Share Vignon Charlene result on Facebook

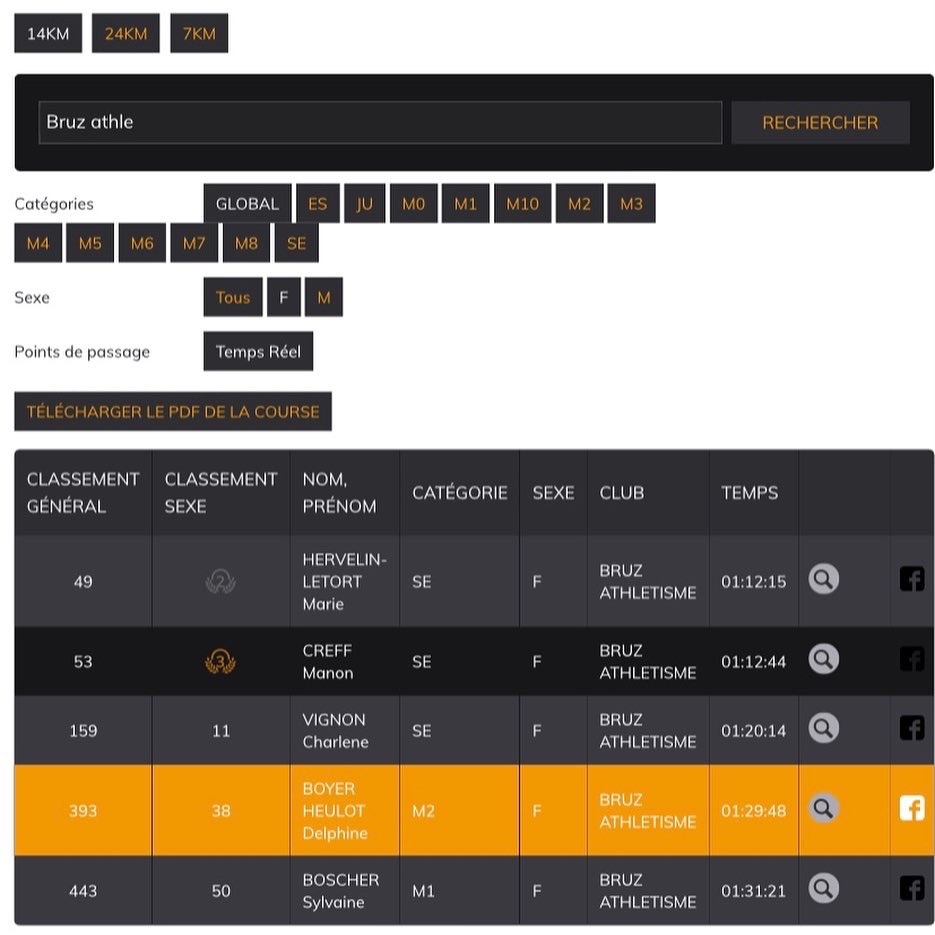point(911,728)
